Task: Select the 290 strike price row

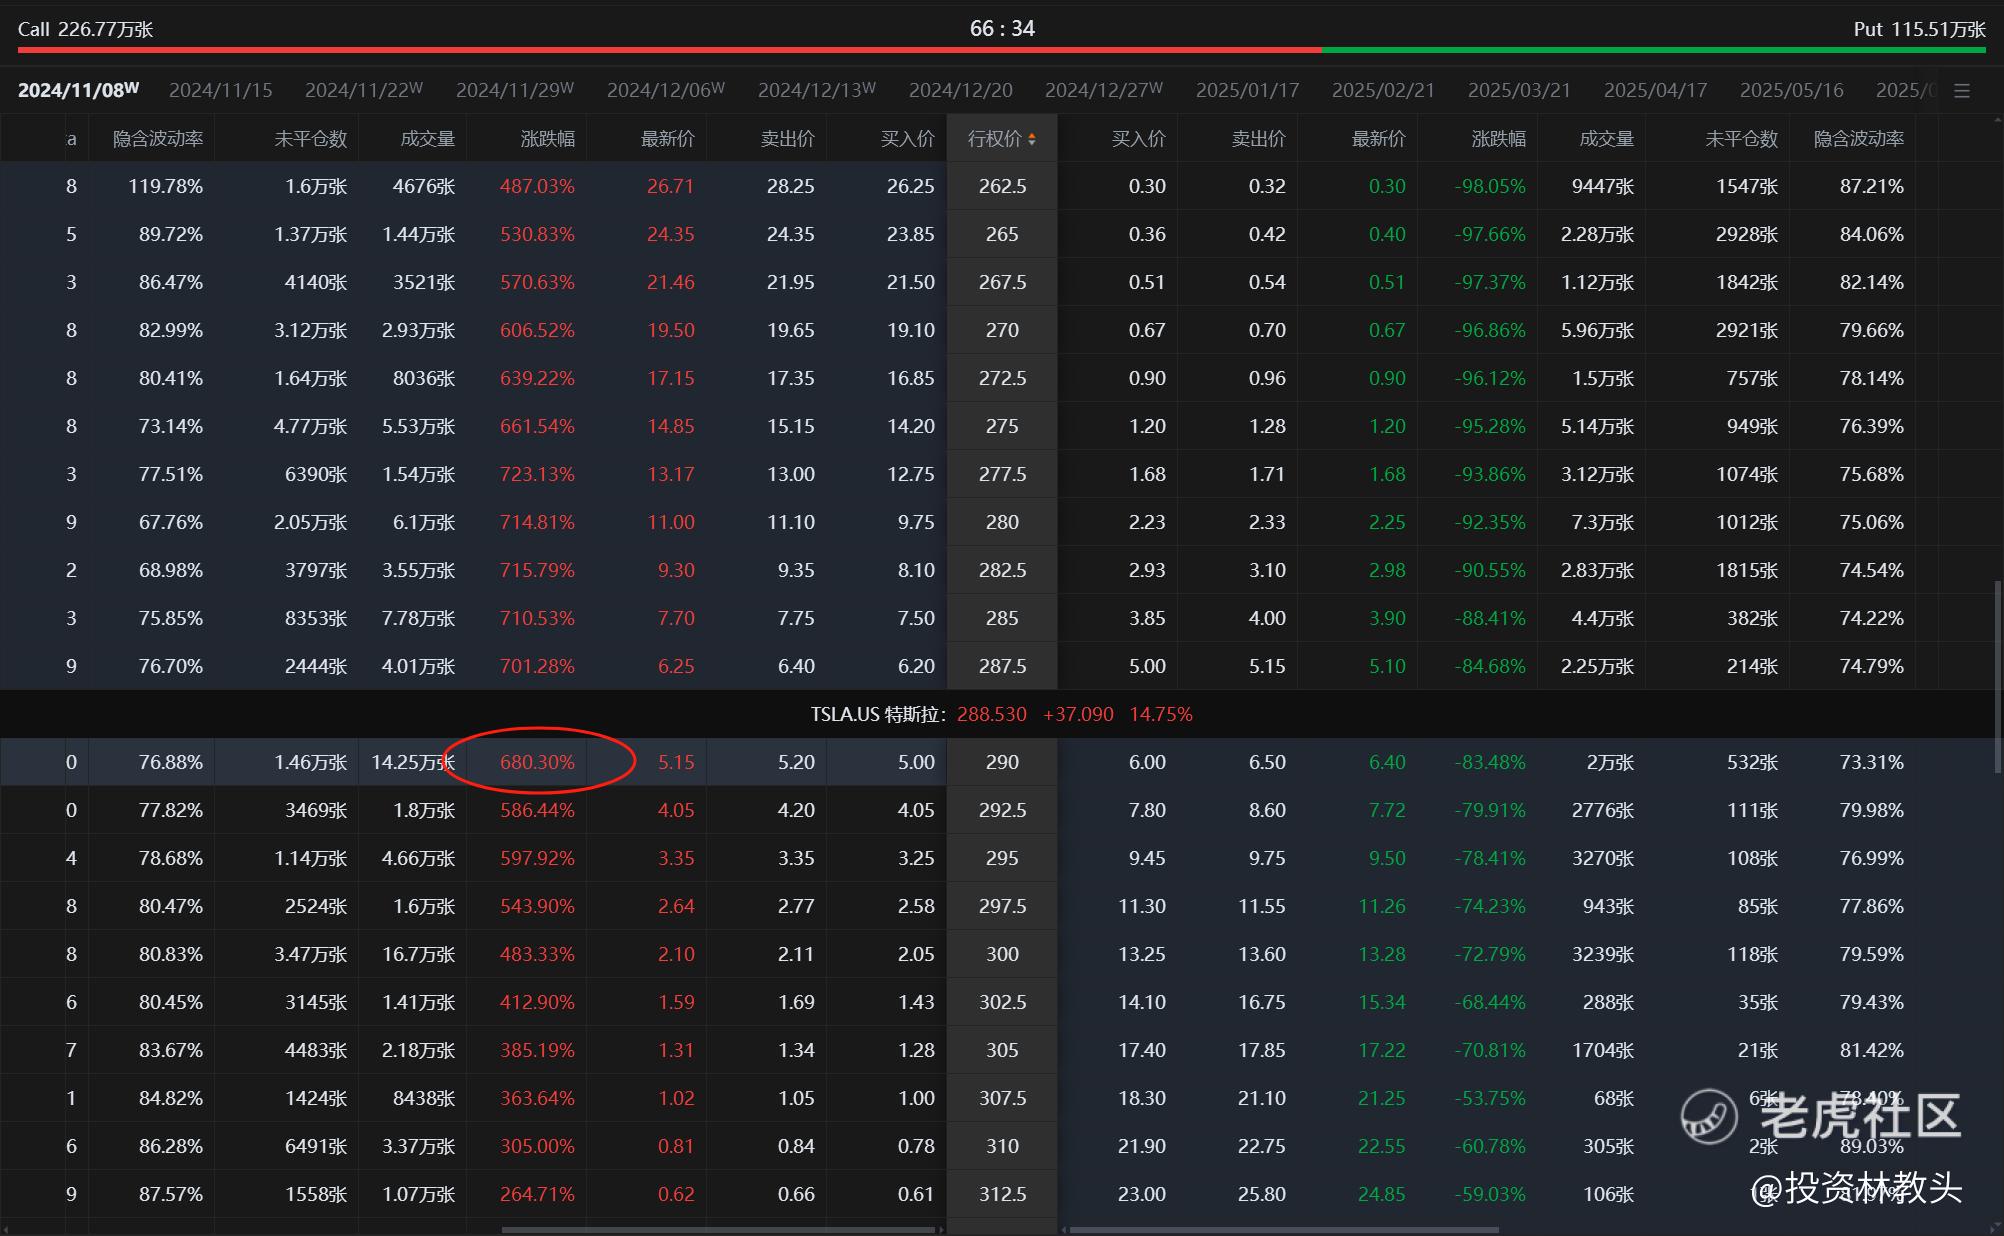Action: [1002, 762]
